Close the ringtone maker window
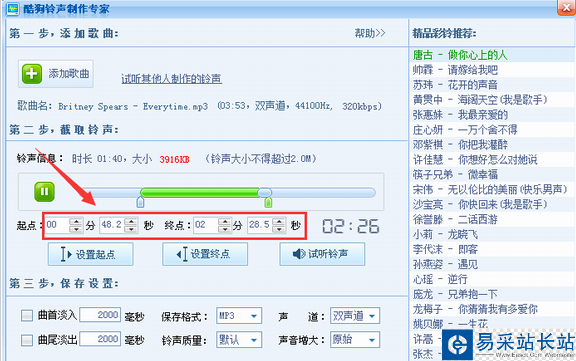This screenshot has width=576, height=361. pos(566,8)
